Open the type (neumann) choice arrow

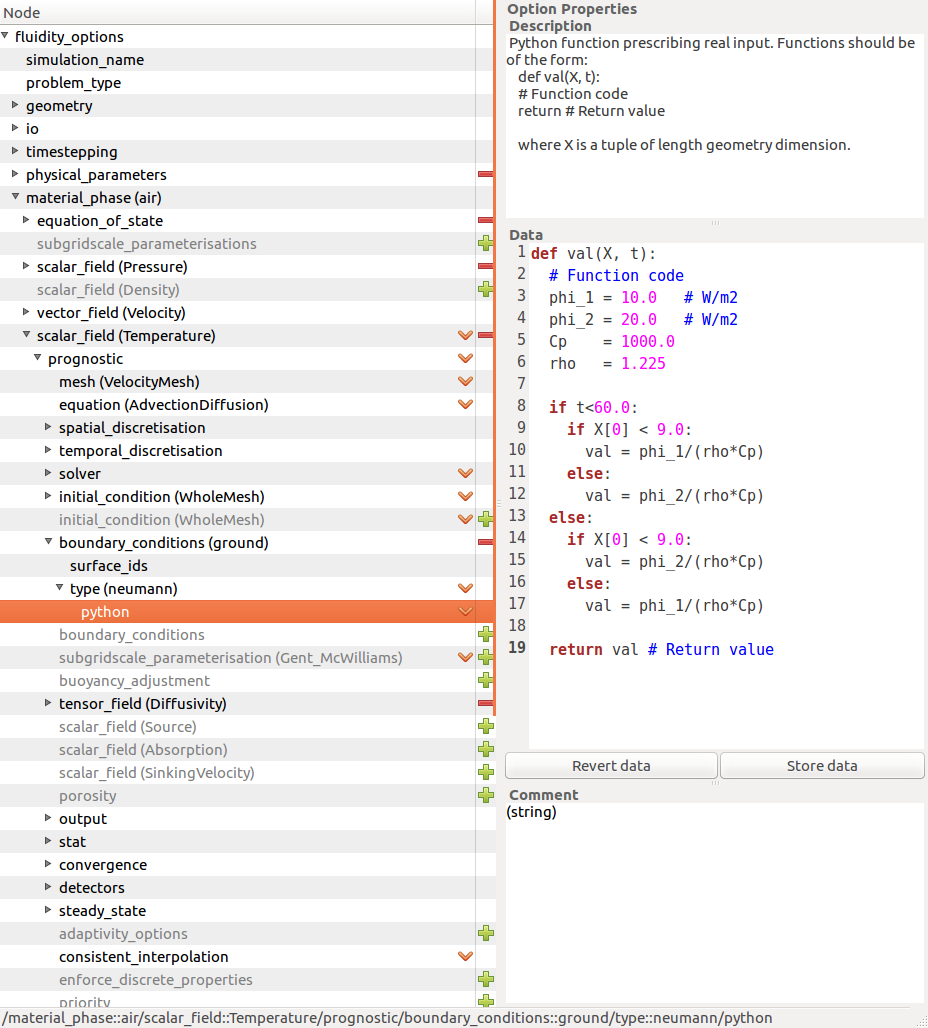click(466, 588)
